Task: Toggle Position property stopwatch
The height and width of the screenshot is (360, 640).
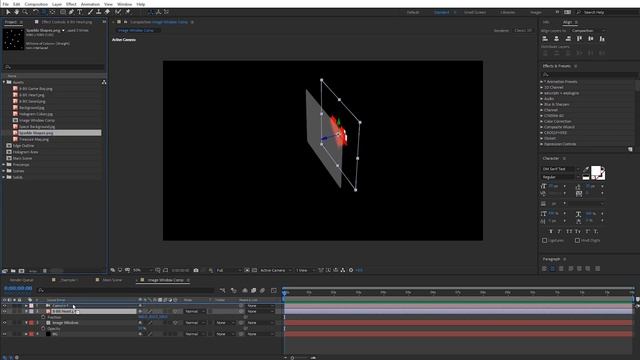Action: coord(43,317)
